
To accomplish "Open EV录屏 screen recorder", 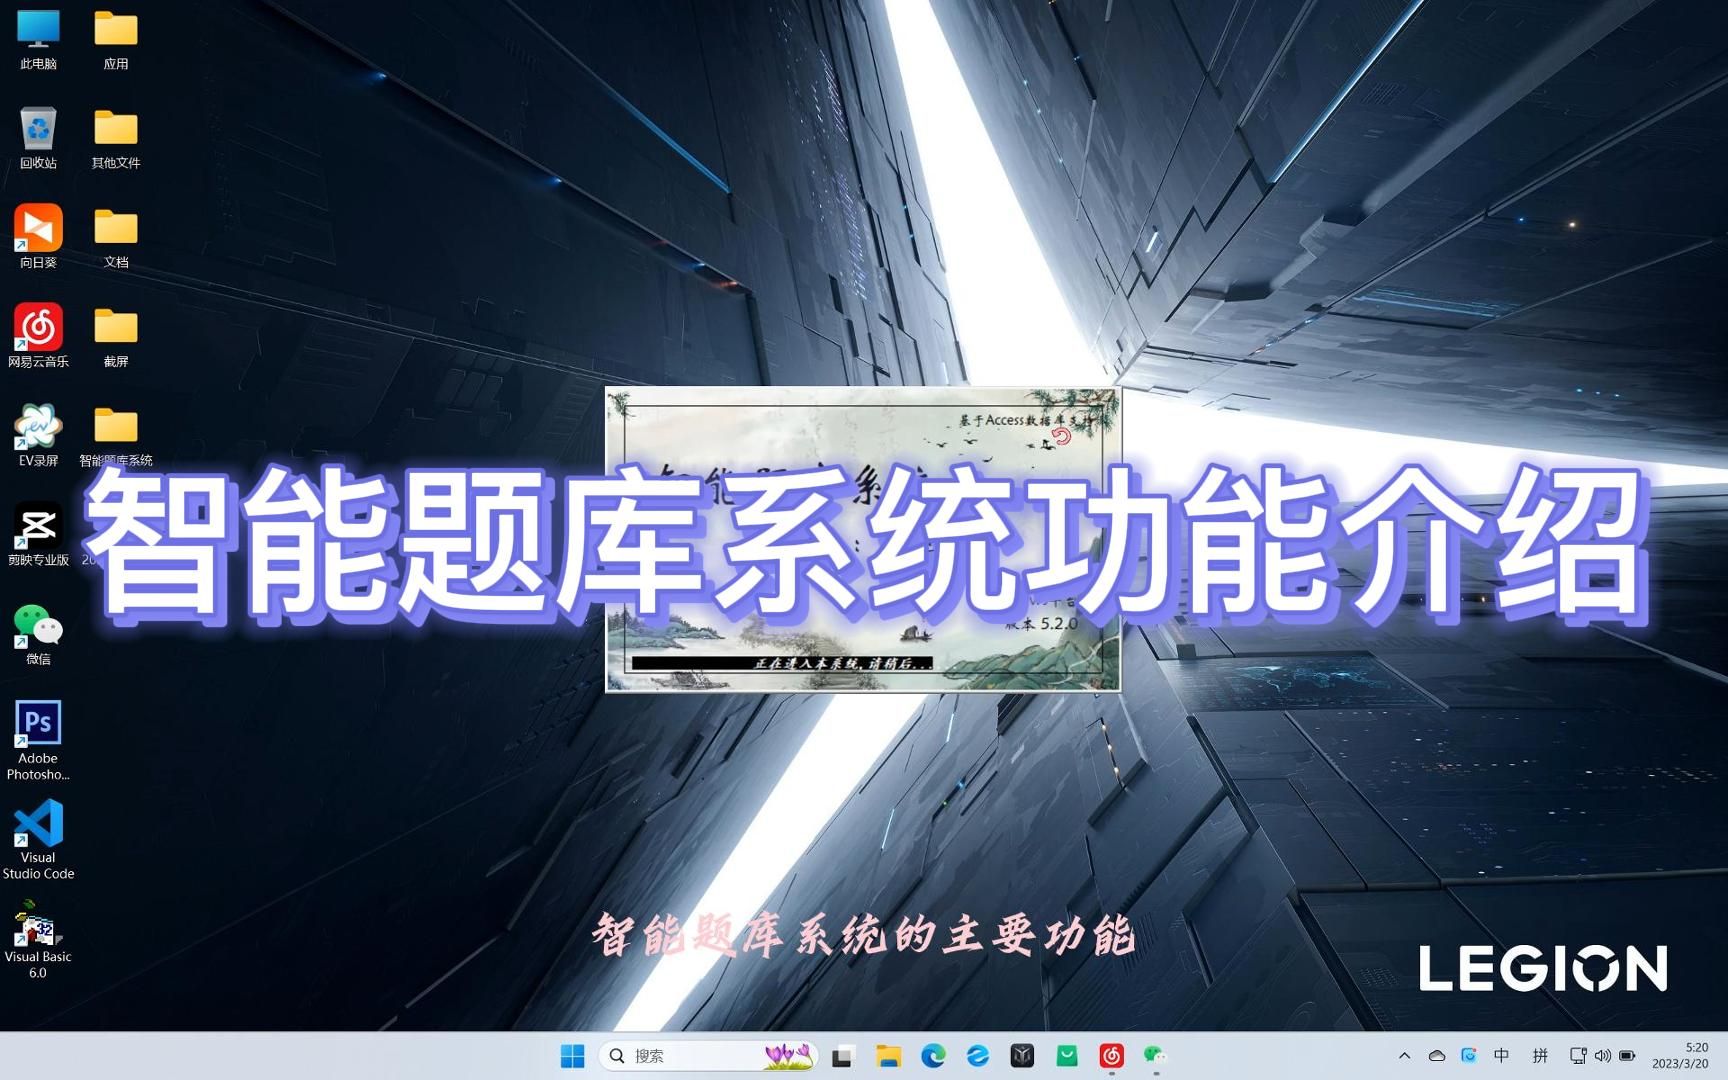I will click(x=38, y=425).
